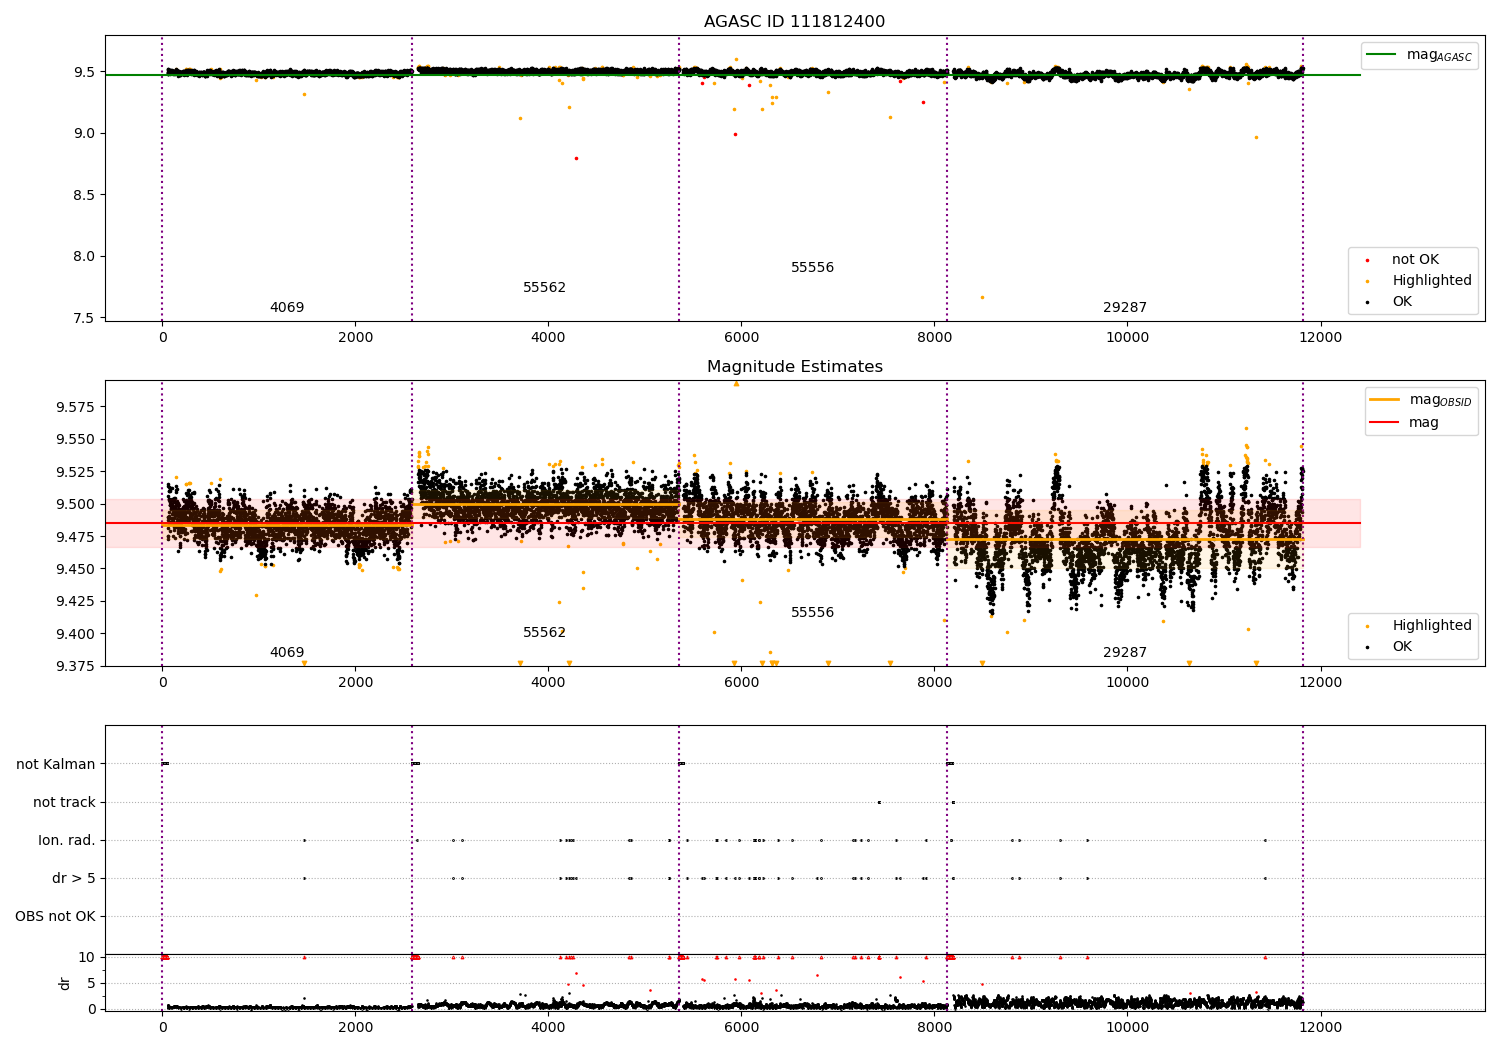Click the '9.575' y-axis tick label

tap(76, 407)
